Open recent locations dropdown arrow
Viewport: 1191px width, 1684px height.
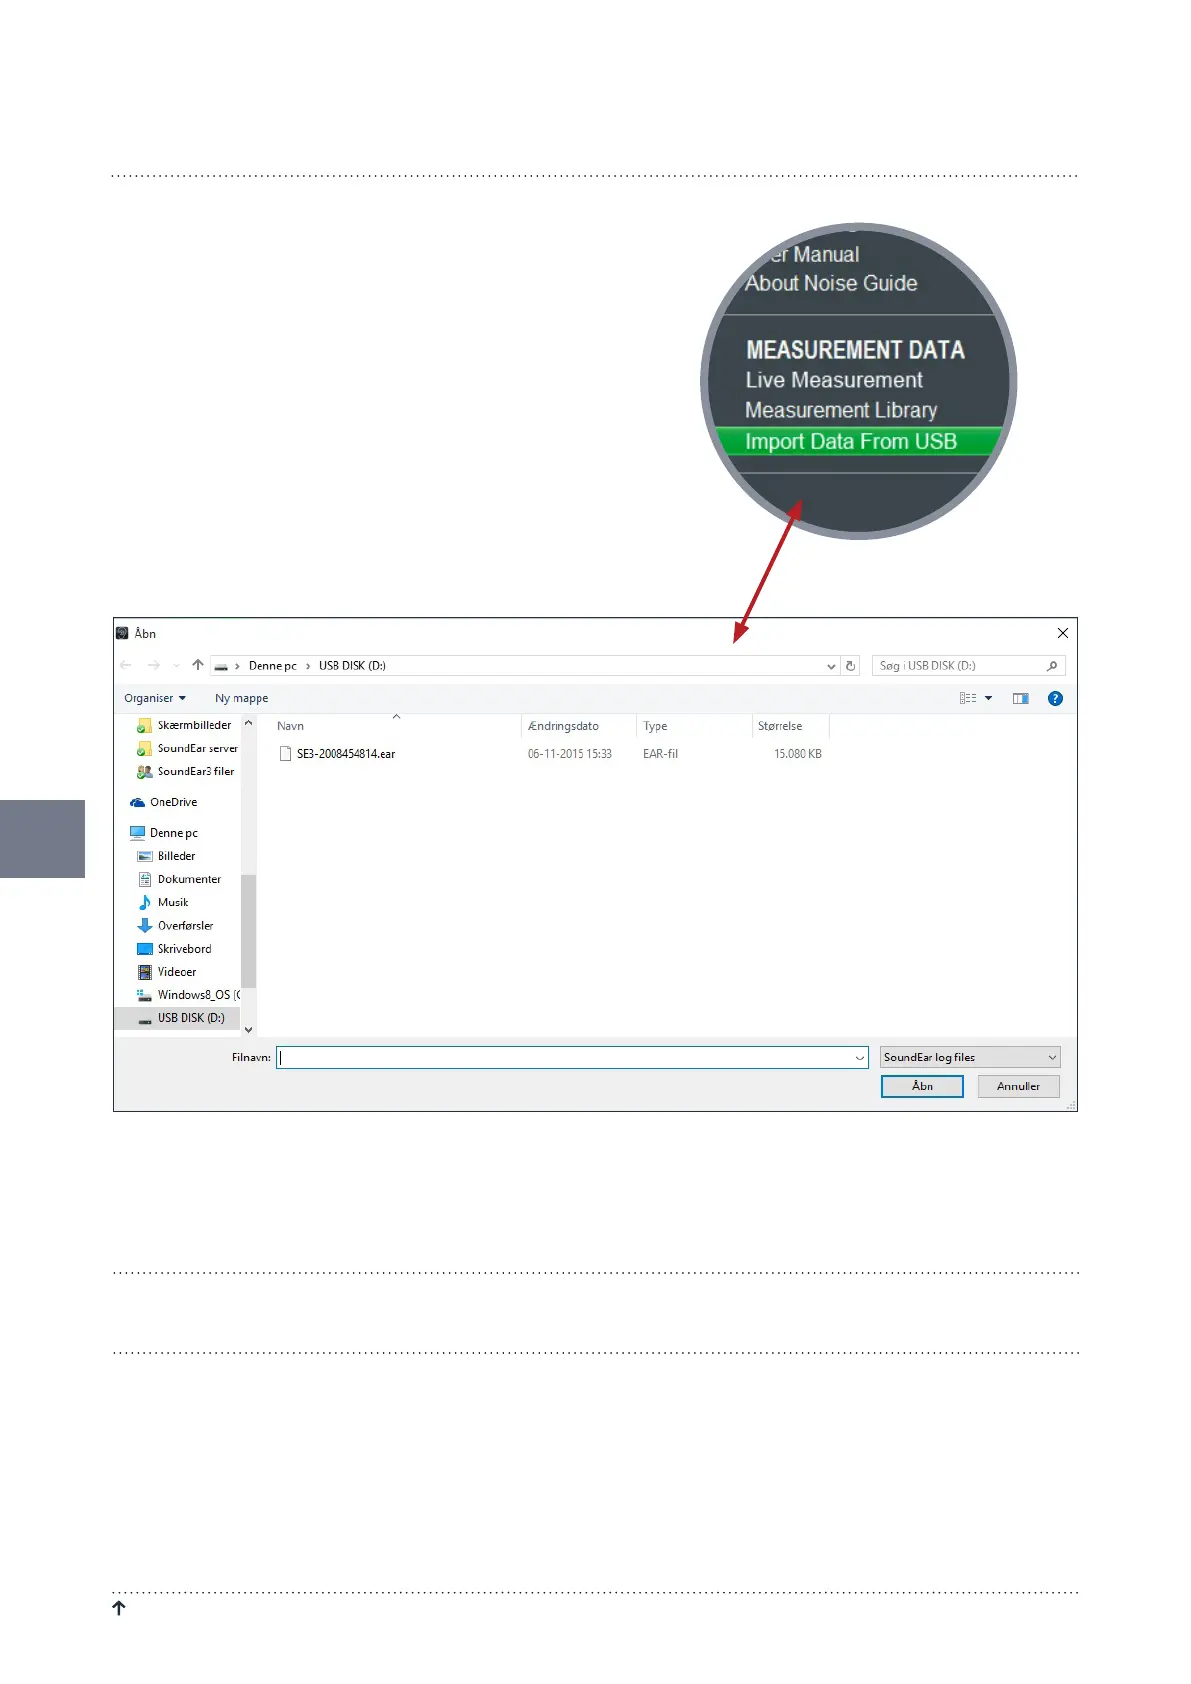[x=176, y=666]
